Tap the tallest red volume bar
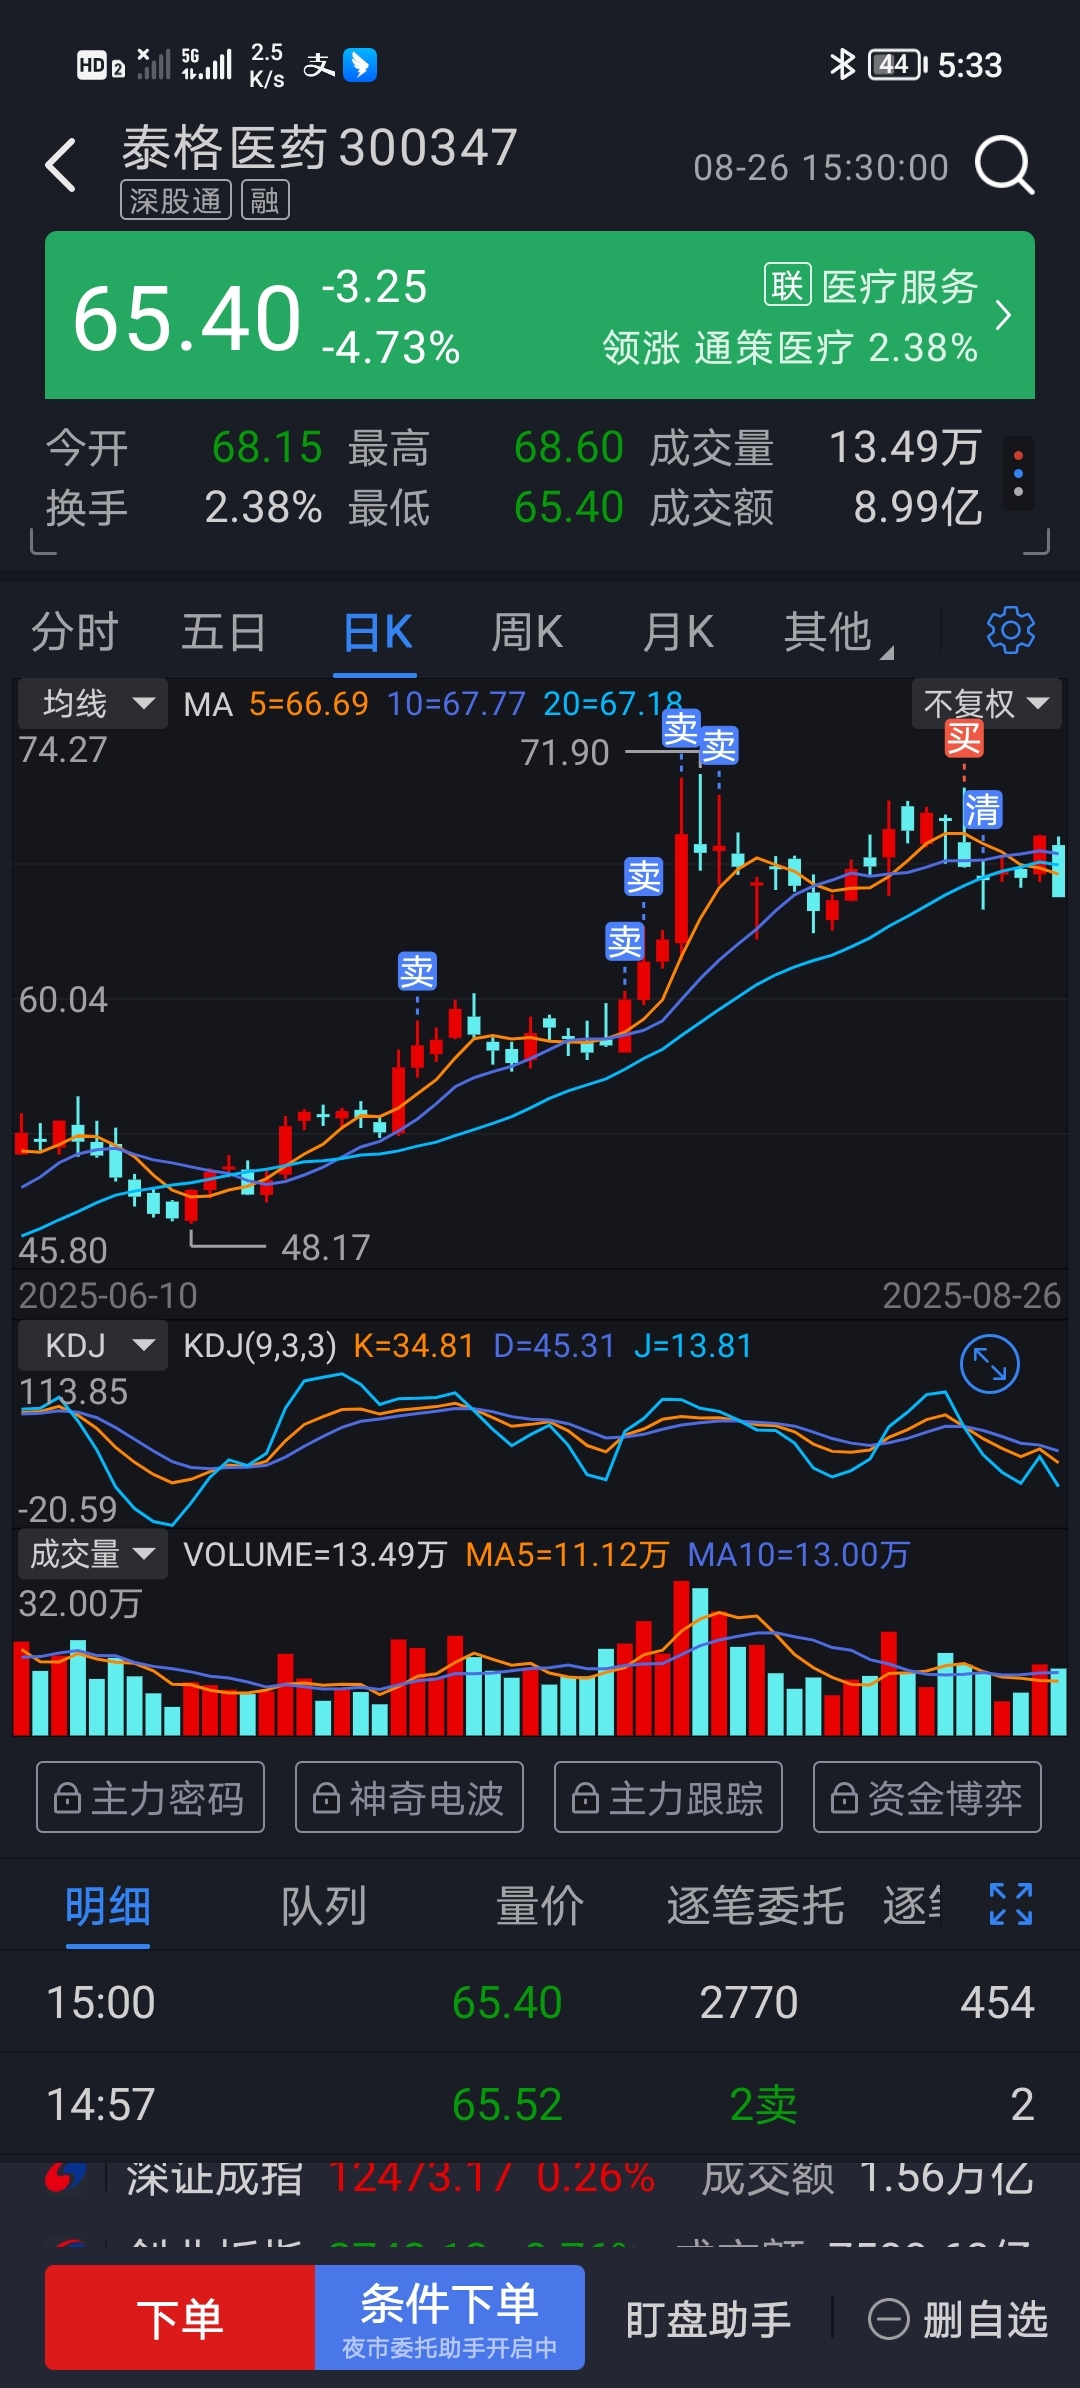Image resolution: width=1080 pixels, height=2388 pixels. 681,1657
